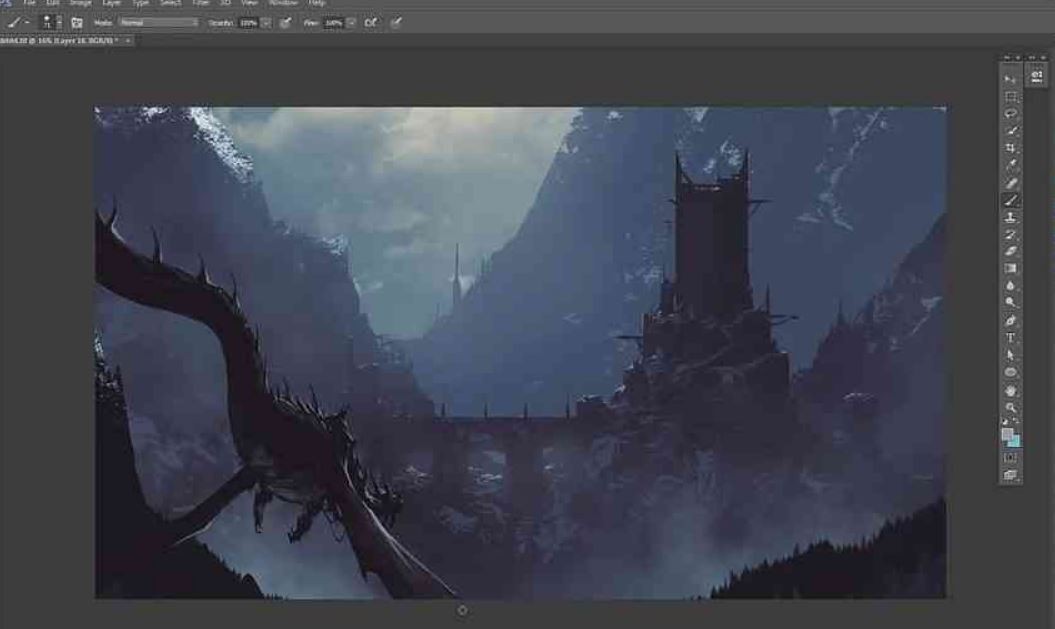Viewport: 1055px width, 629px height.
Task: Select the Hand tool
Action: (1011, 390)
